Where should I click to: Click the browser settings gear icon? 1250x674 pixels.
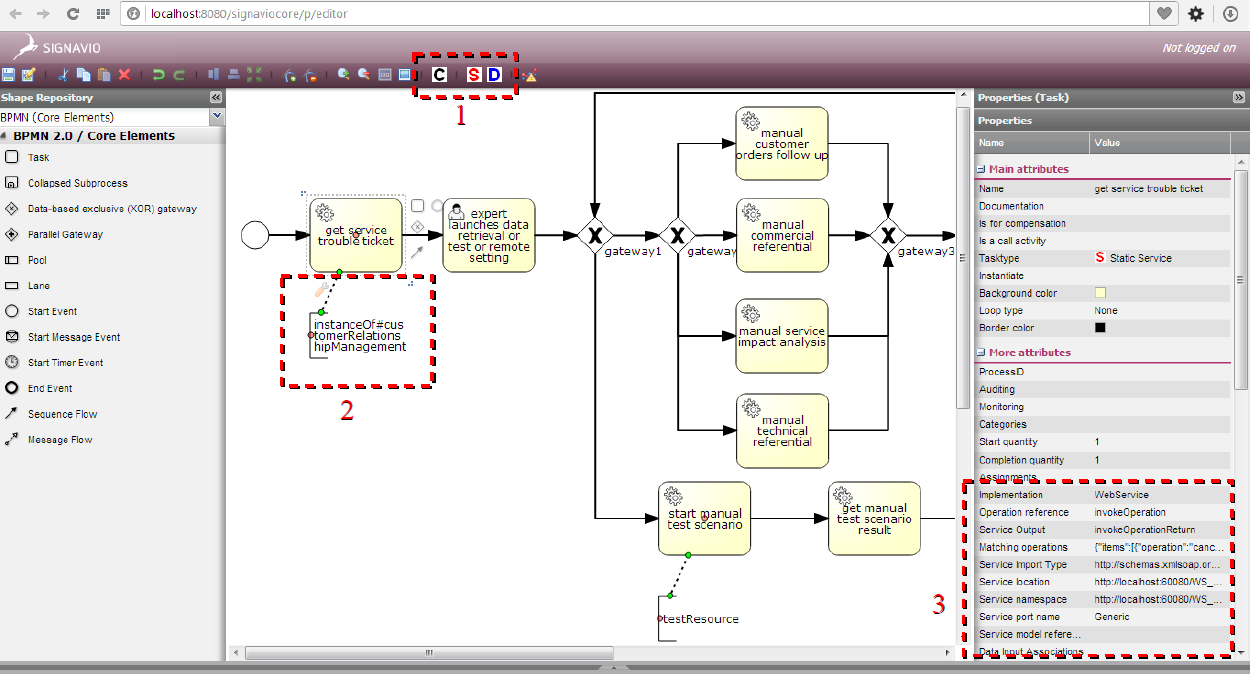pyautogui.click(x=1196, y=14)
